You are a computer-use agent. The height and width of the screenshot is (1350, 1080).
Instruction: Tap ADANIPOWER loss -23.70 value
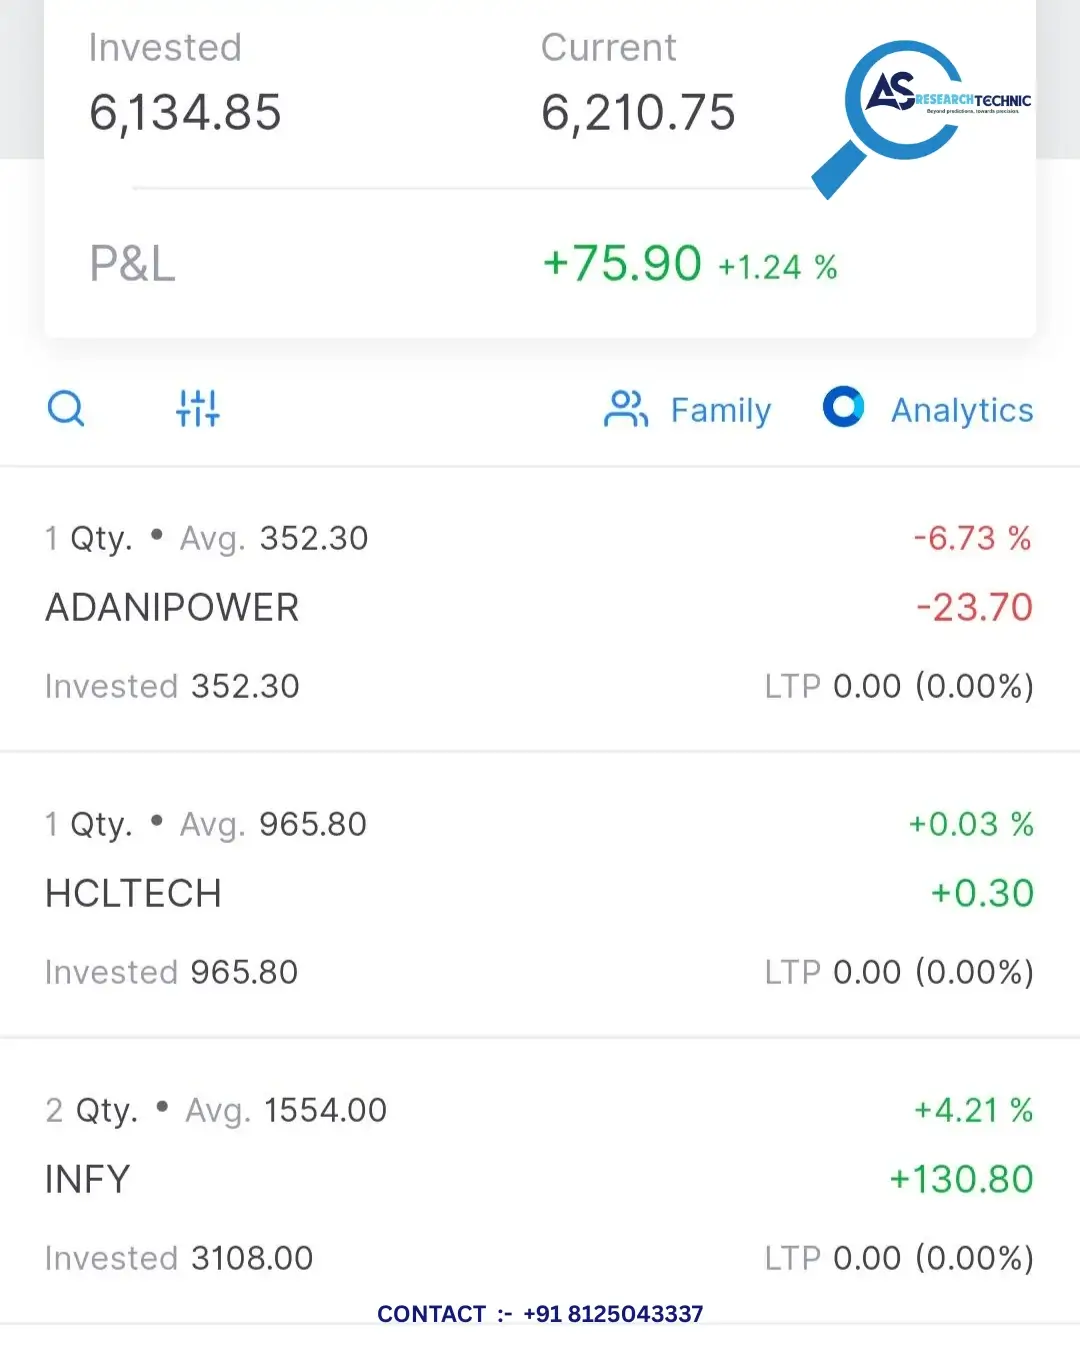point(974,607)
